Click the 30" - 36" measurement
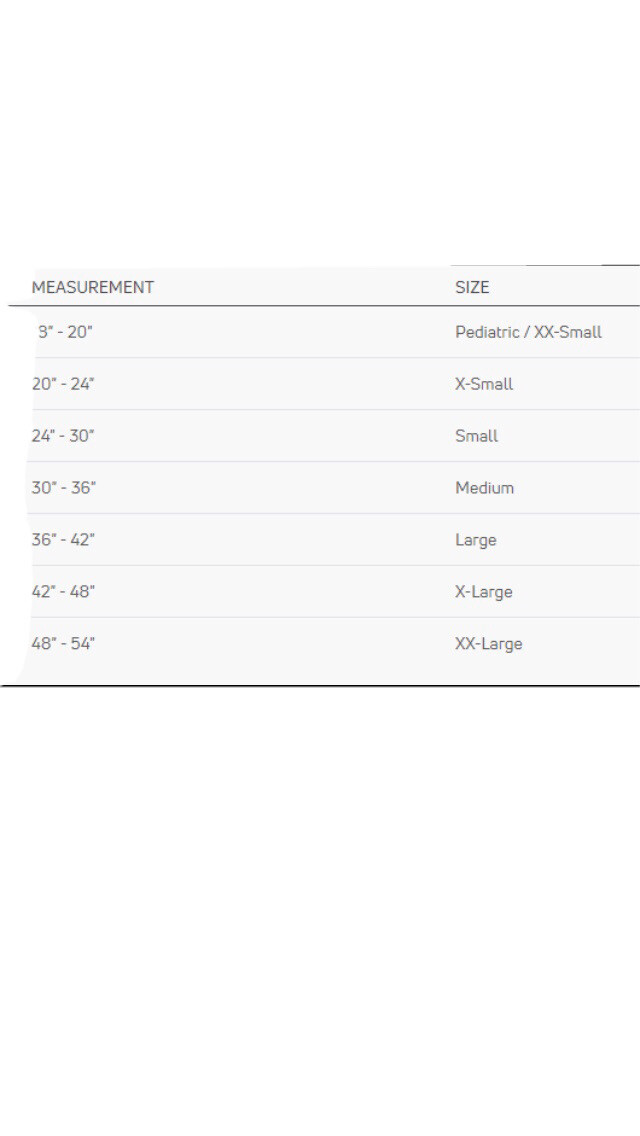This screenshot has width=640, height=1136. click(64, 488)
